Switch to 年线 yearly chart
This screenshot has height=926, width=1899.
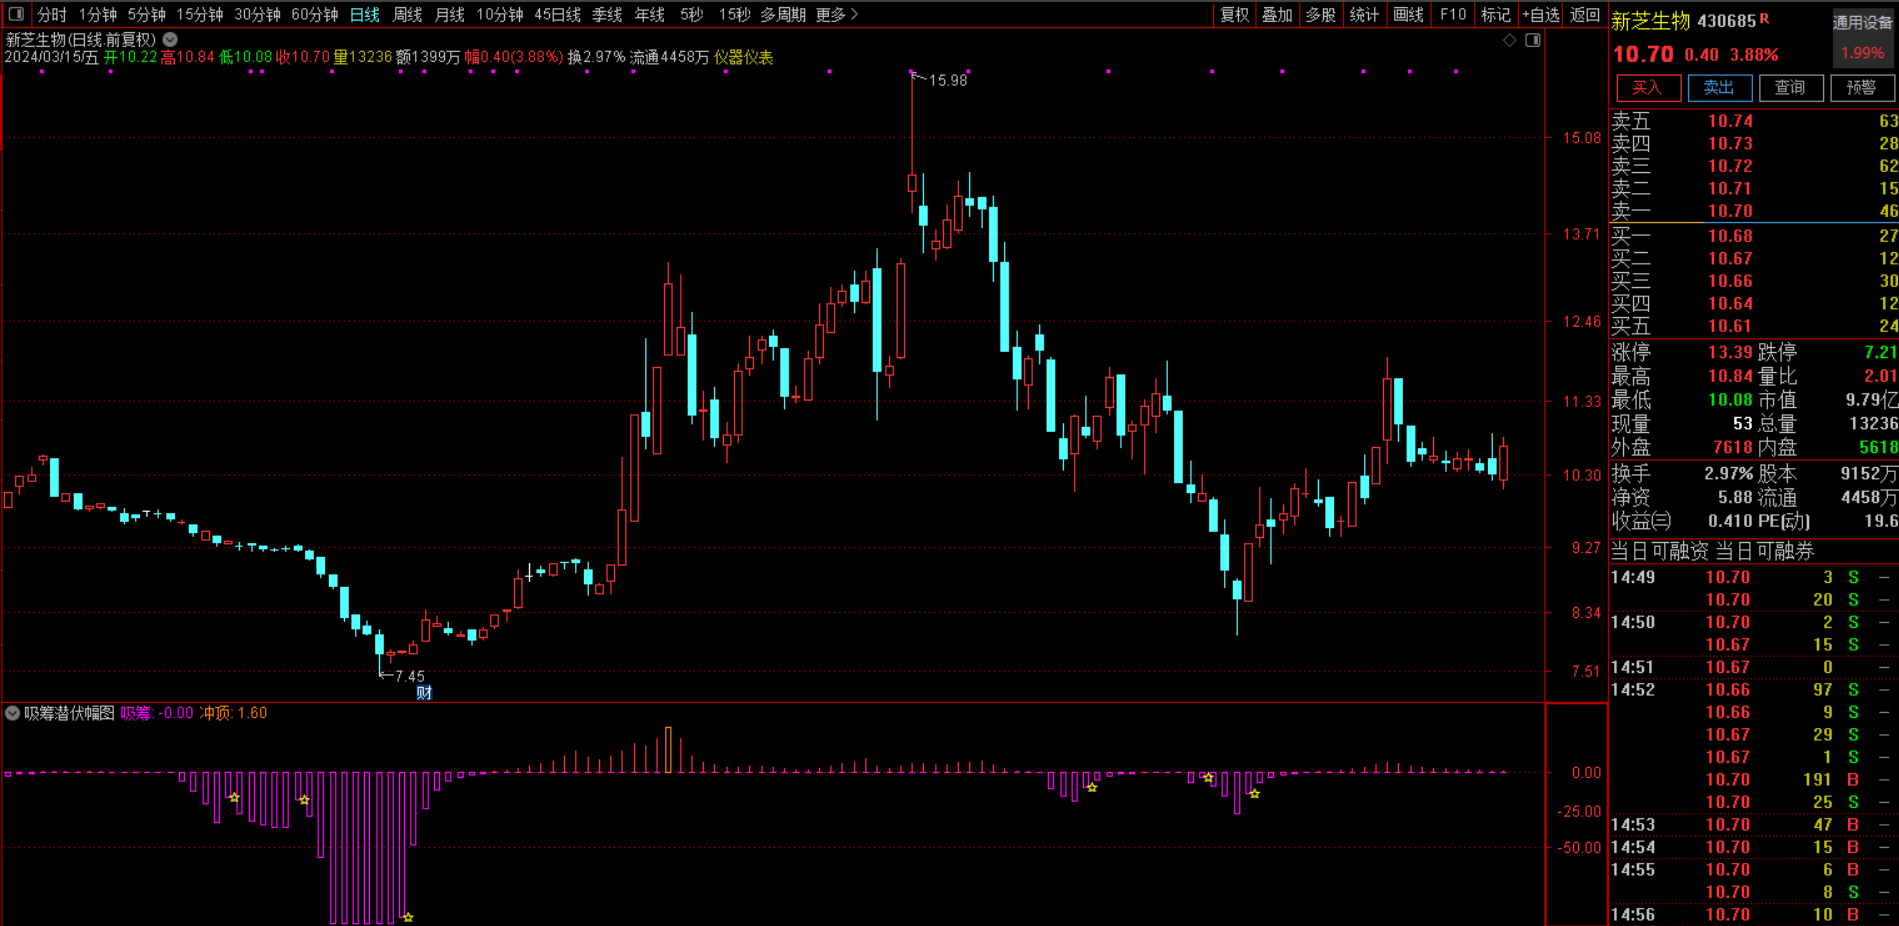click(650, 14)
